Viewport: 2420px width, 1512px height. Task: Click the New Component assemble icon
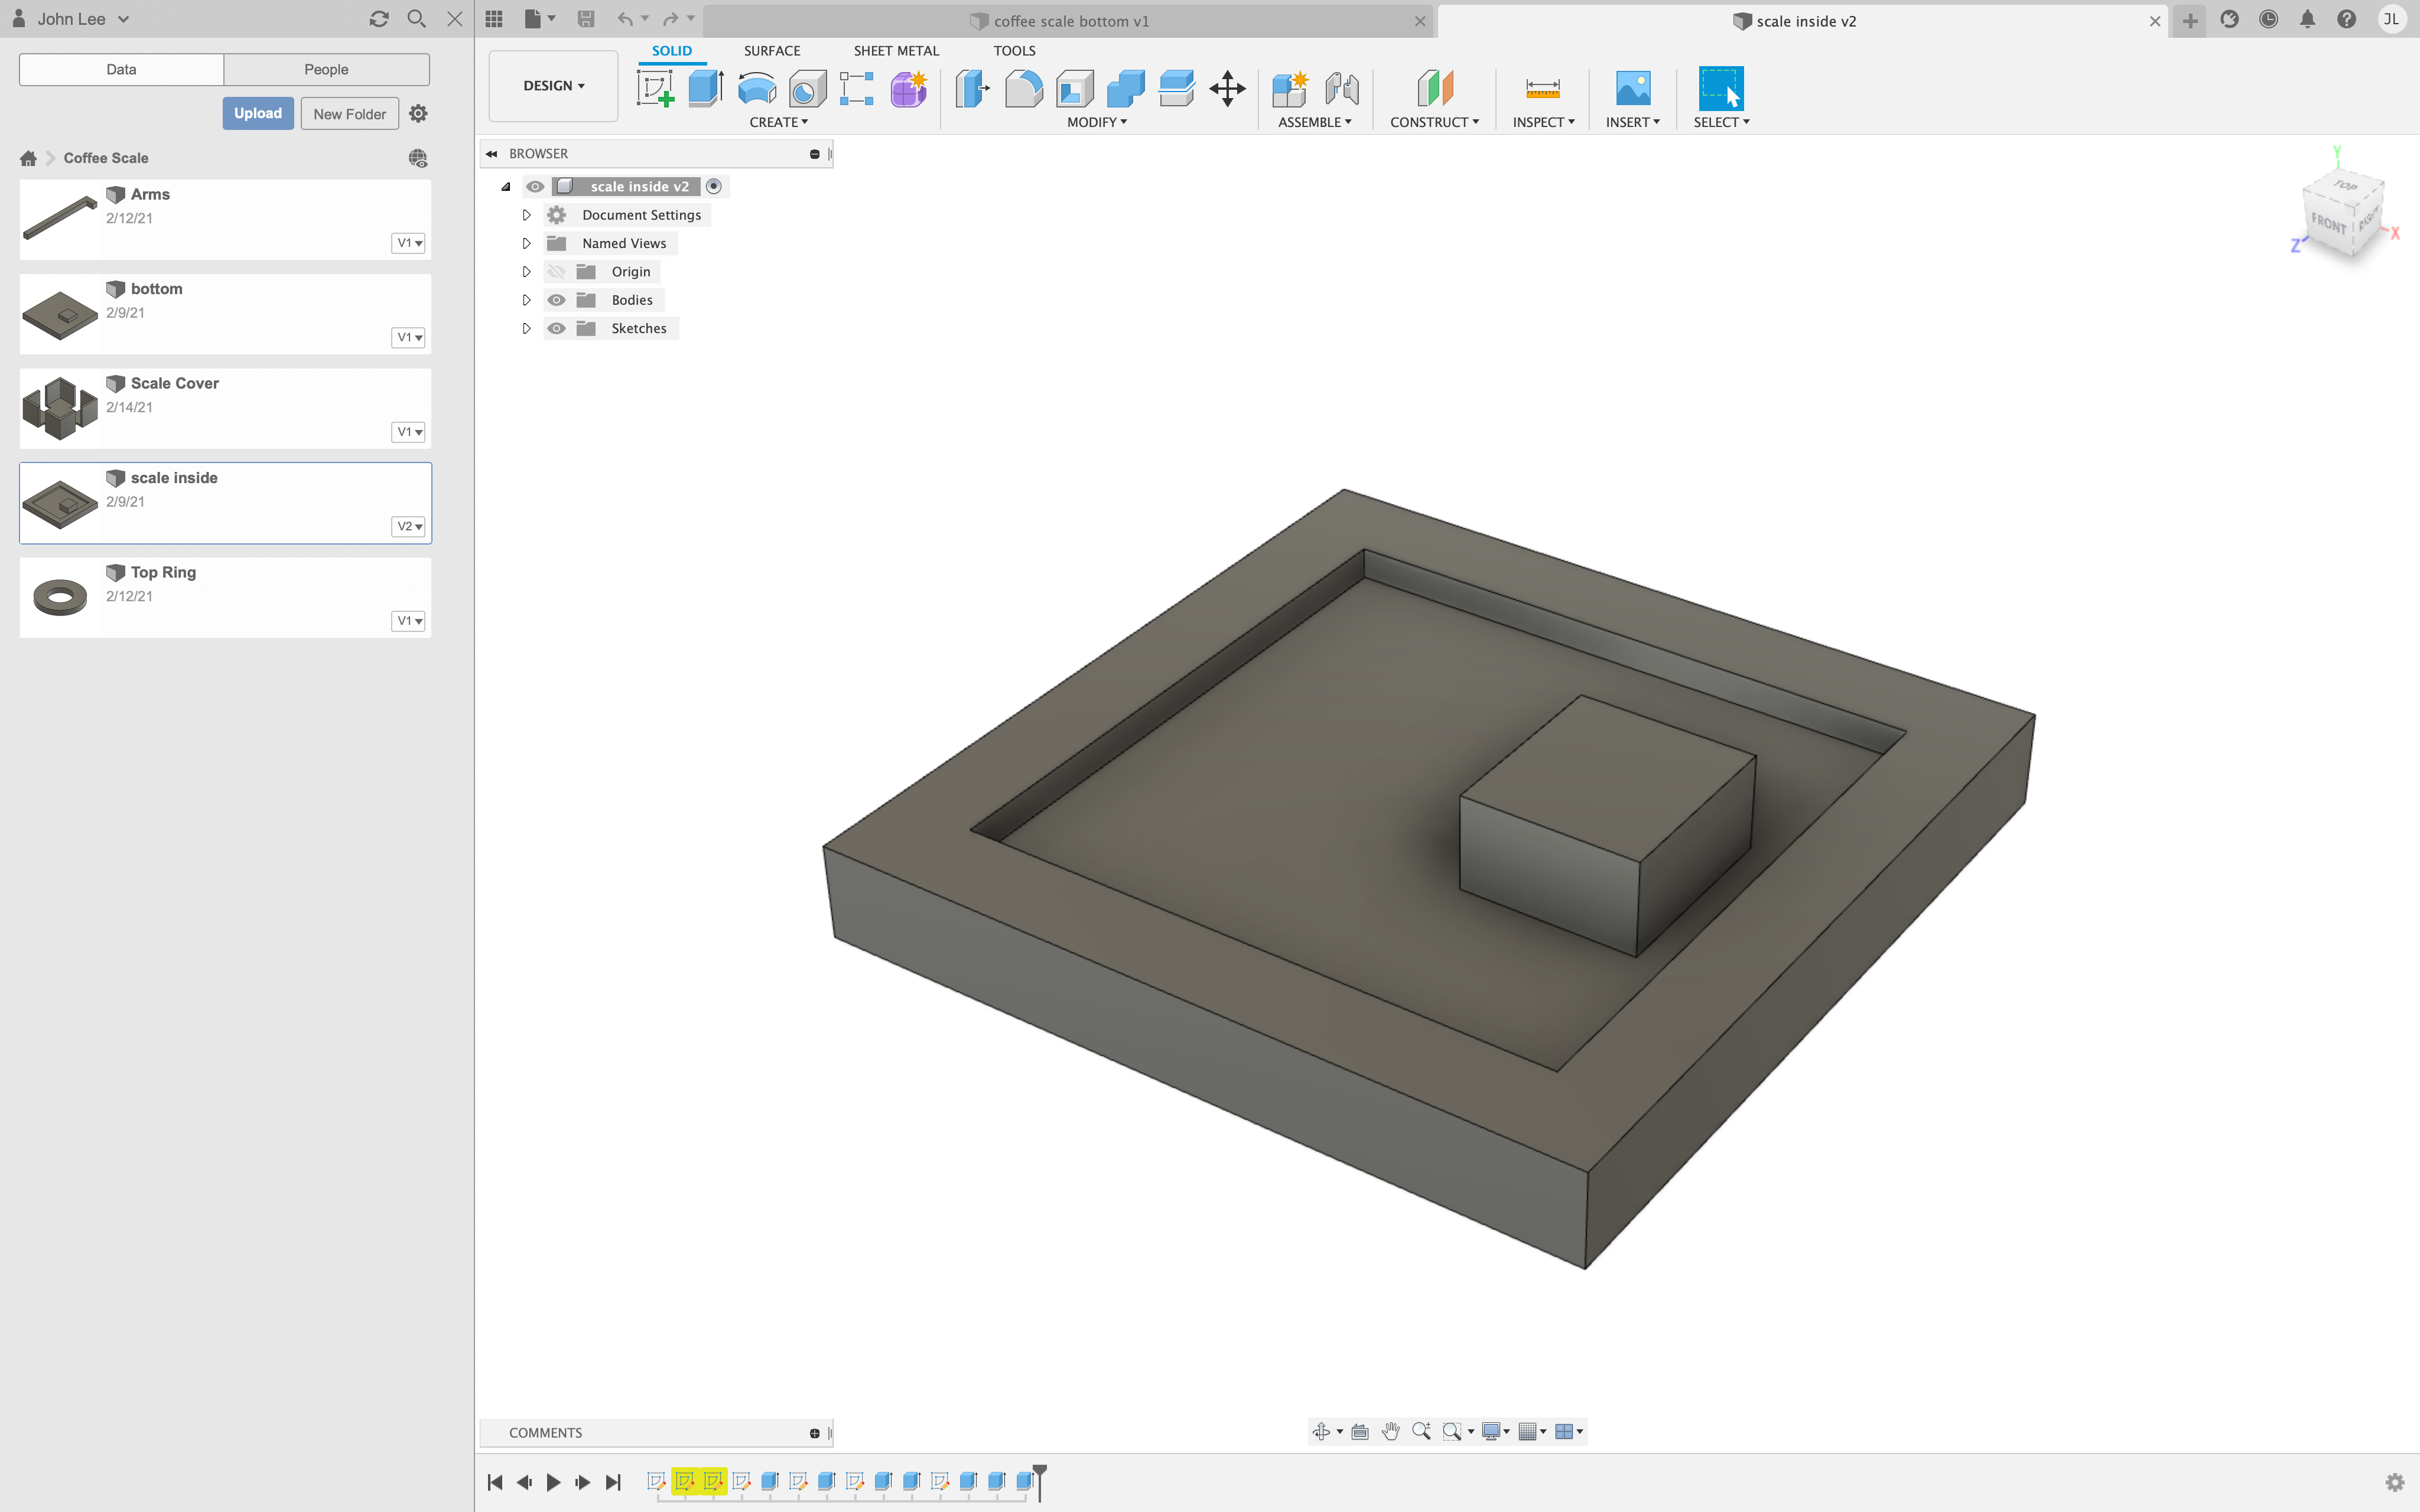[x=1290, y=88]
